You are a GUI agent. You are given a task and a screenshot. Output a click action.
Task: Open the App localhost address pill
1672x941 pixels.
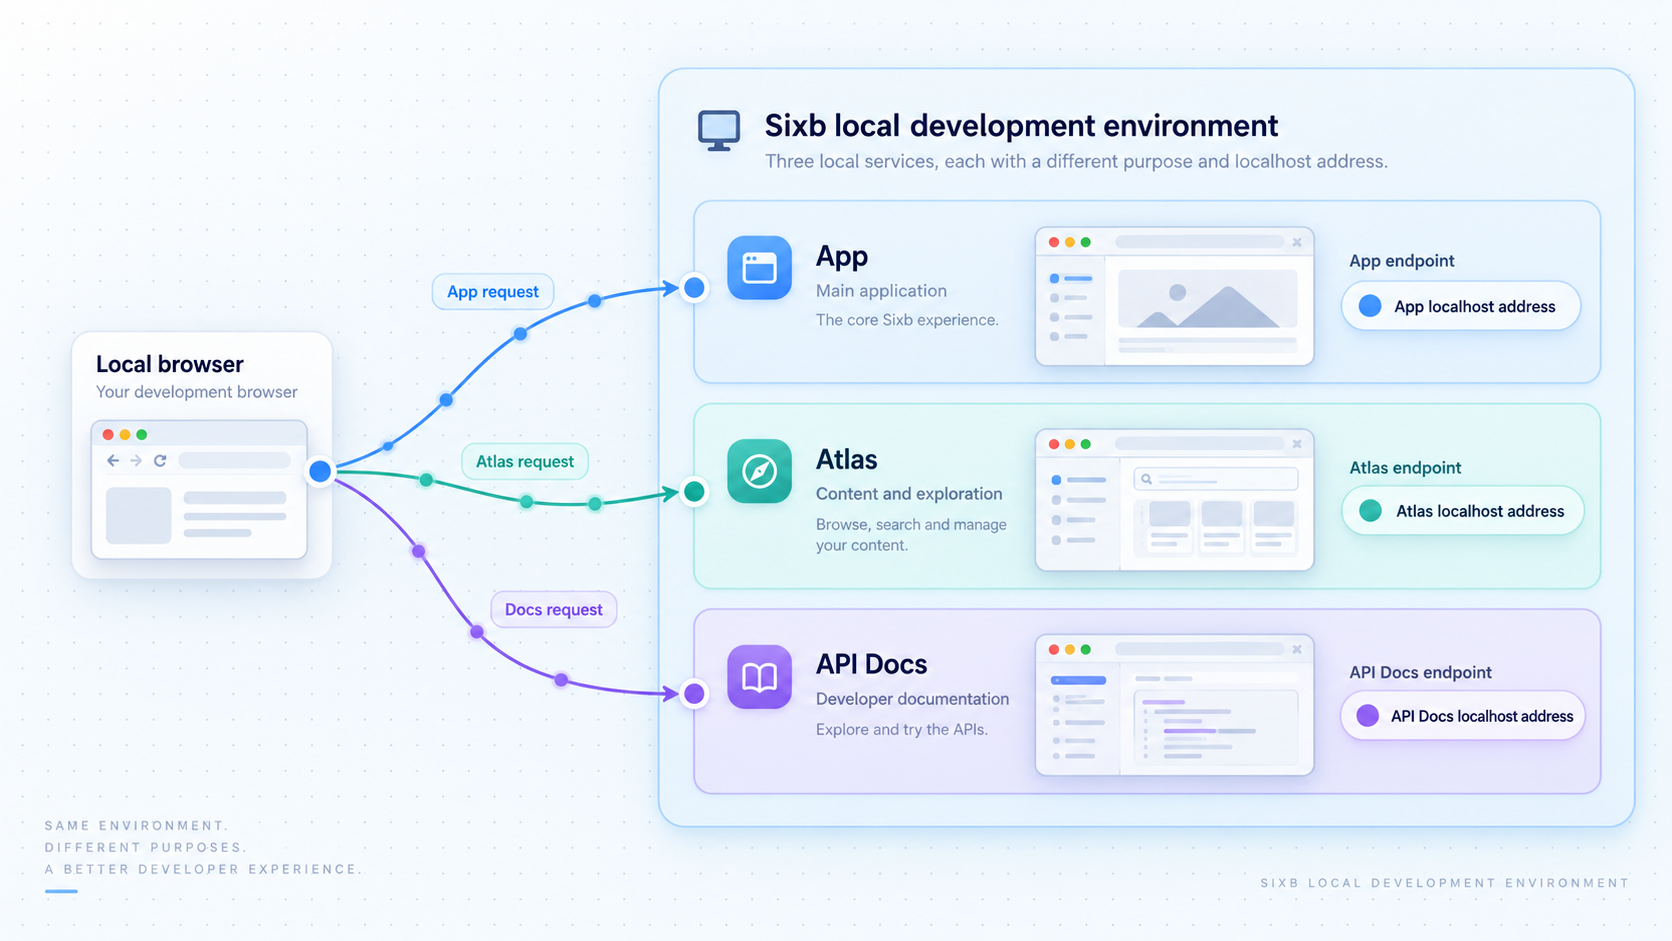(1461, 306)
